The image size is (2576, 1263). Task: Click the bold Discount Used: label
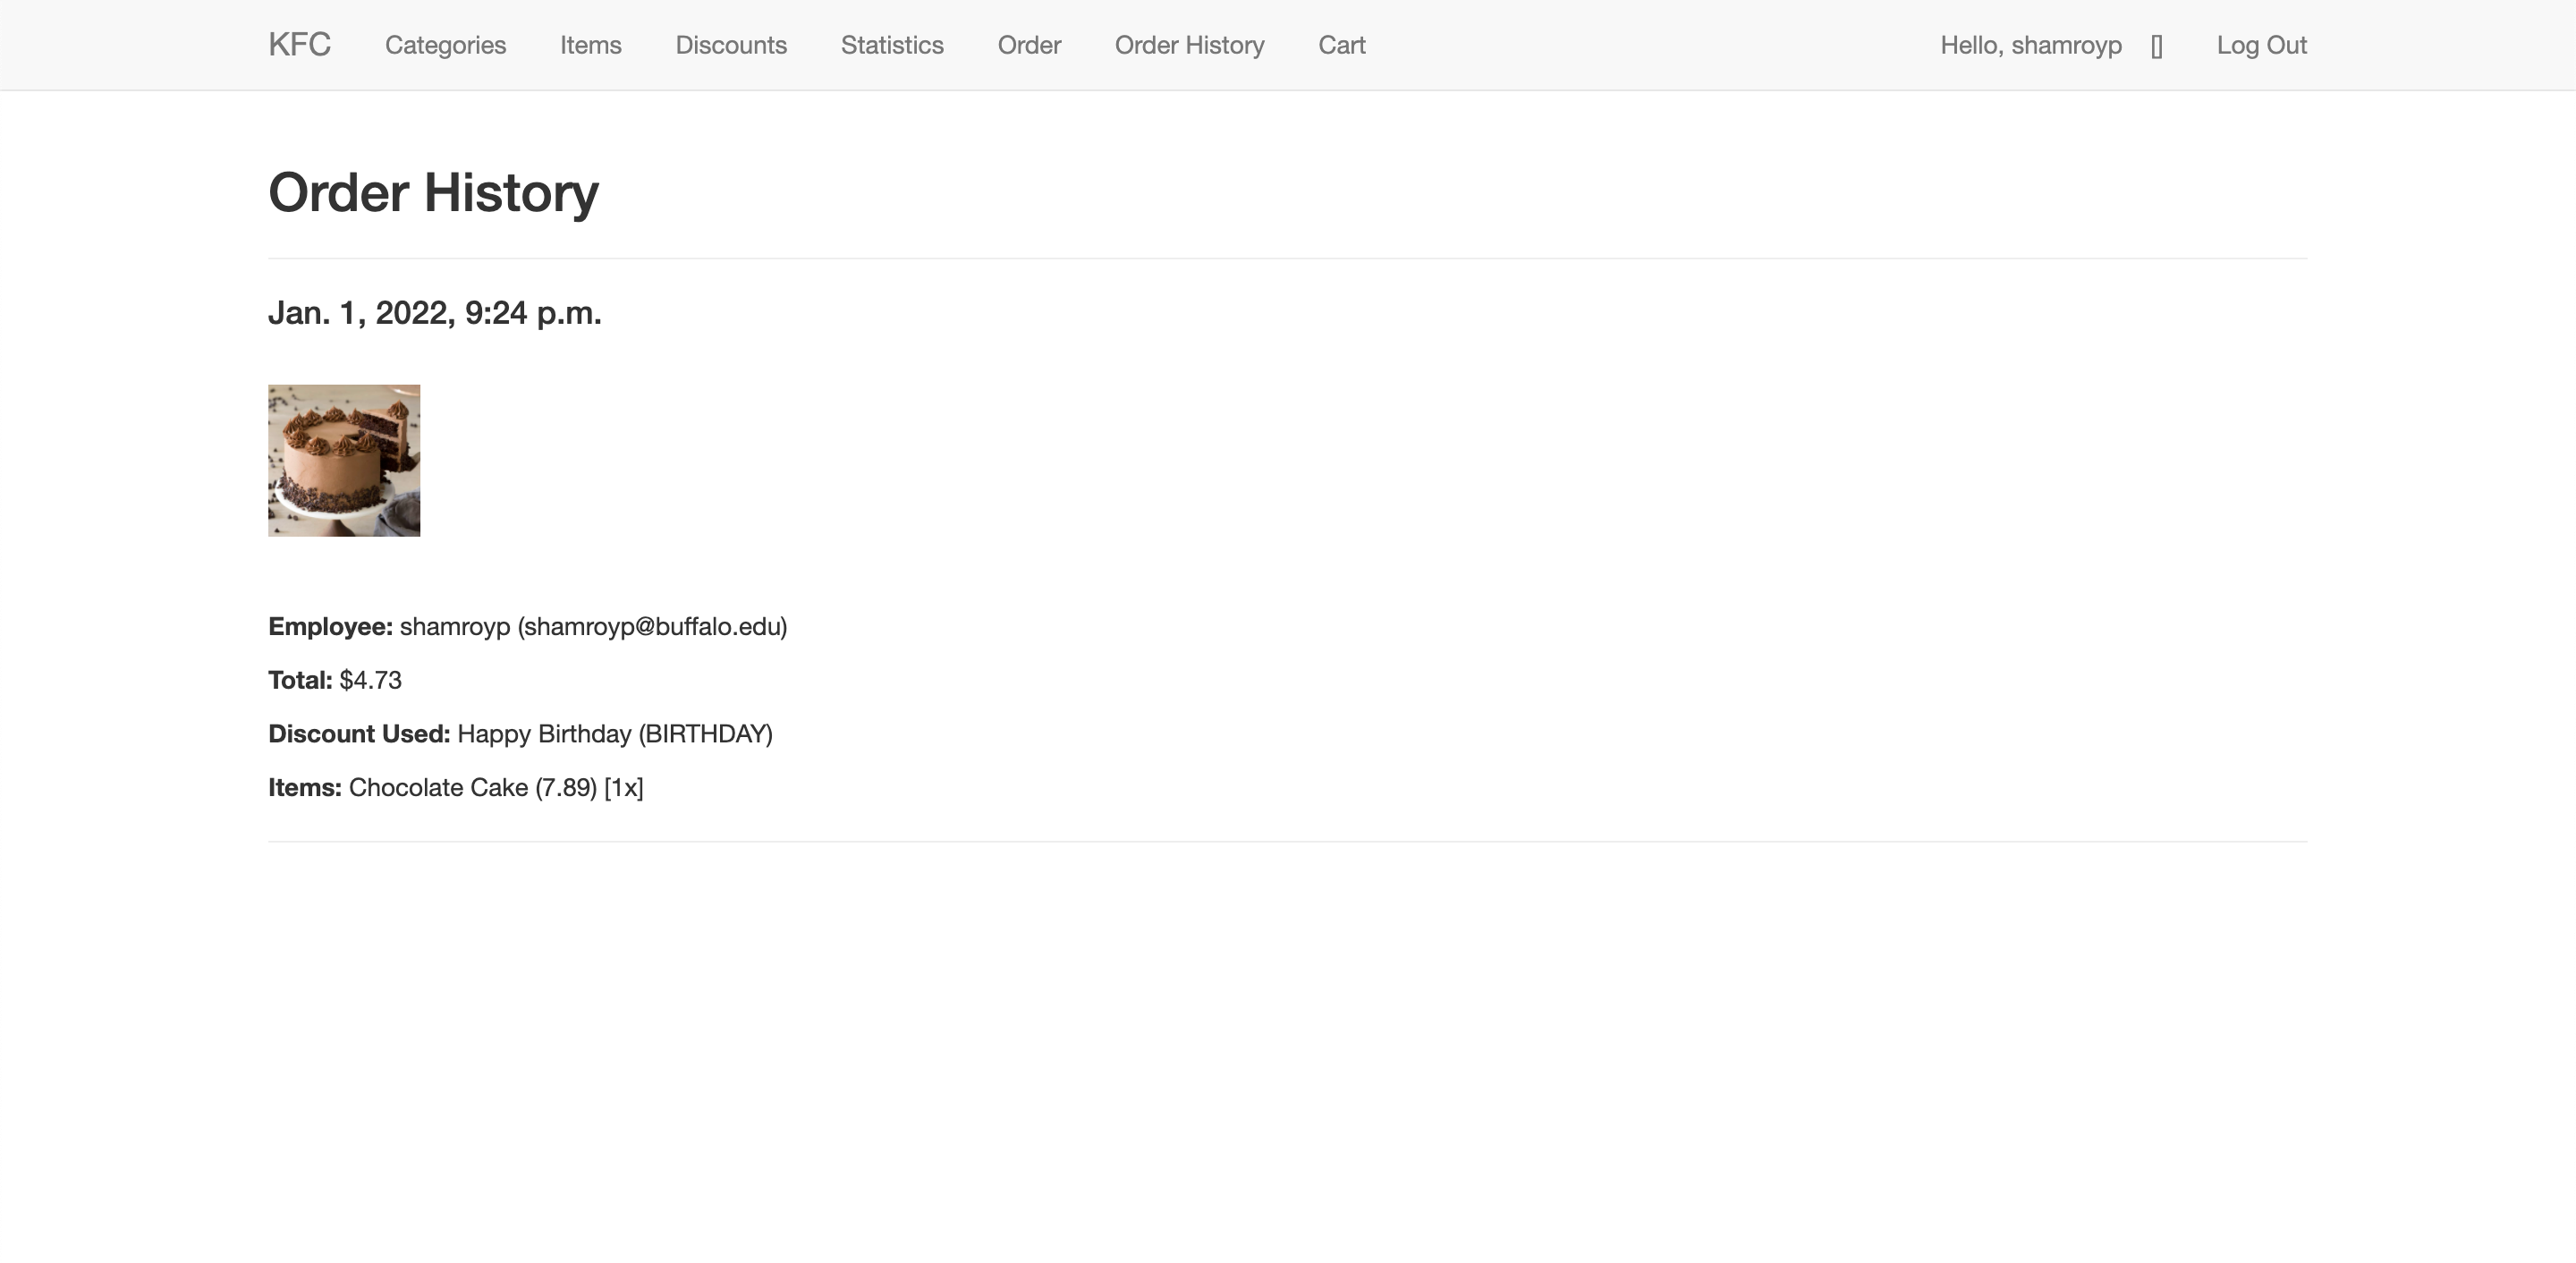point(359,734)
